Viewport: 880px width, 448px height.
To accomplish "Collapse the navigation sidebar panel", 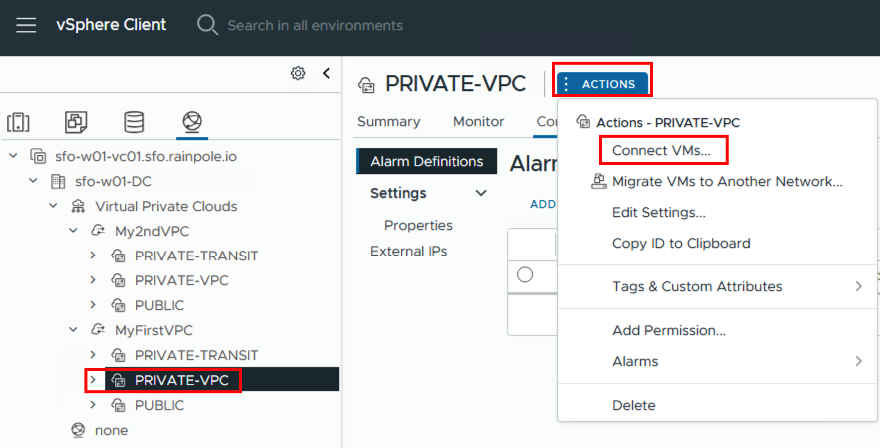I will pyautogui.click(x=326, y=73).
